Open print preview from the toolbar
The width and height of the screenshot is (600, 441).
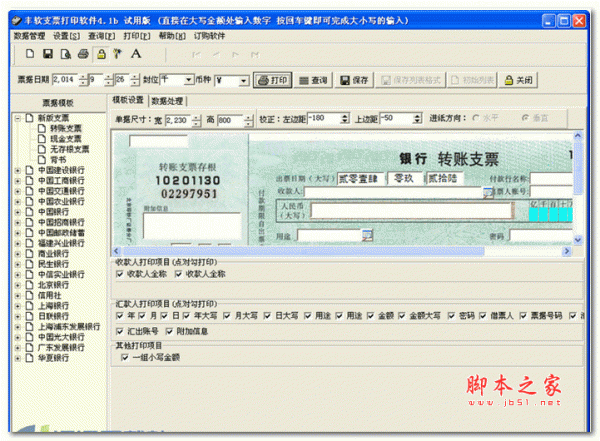pos(65,54)
